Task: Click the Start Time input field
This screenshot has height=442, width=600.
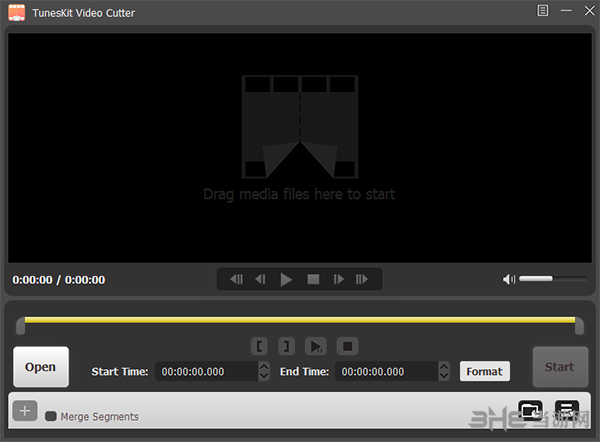Action: click(x=206, y=371)
